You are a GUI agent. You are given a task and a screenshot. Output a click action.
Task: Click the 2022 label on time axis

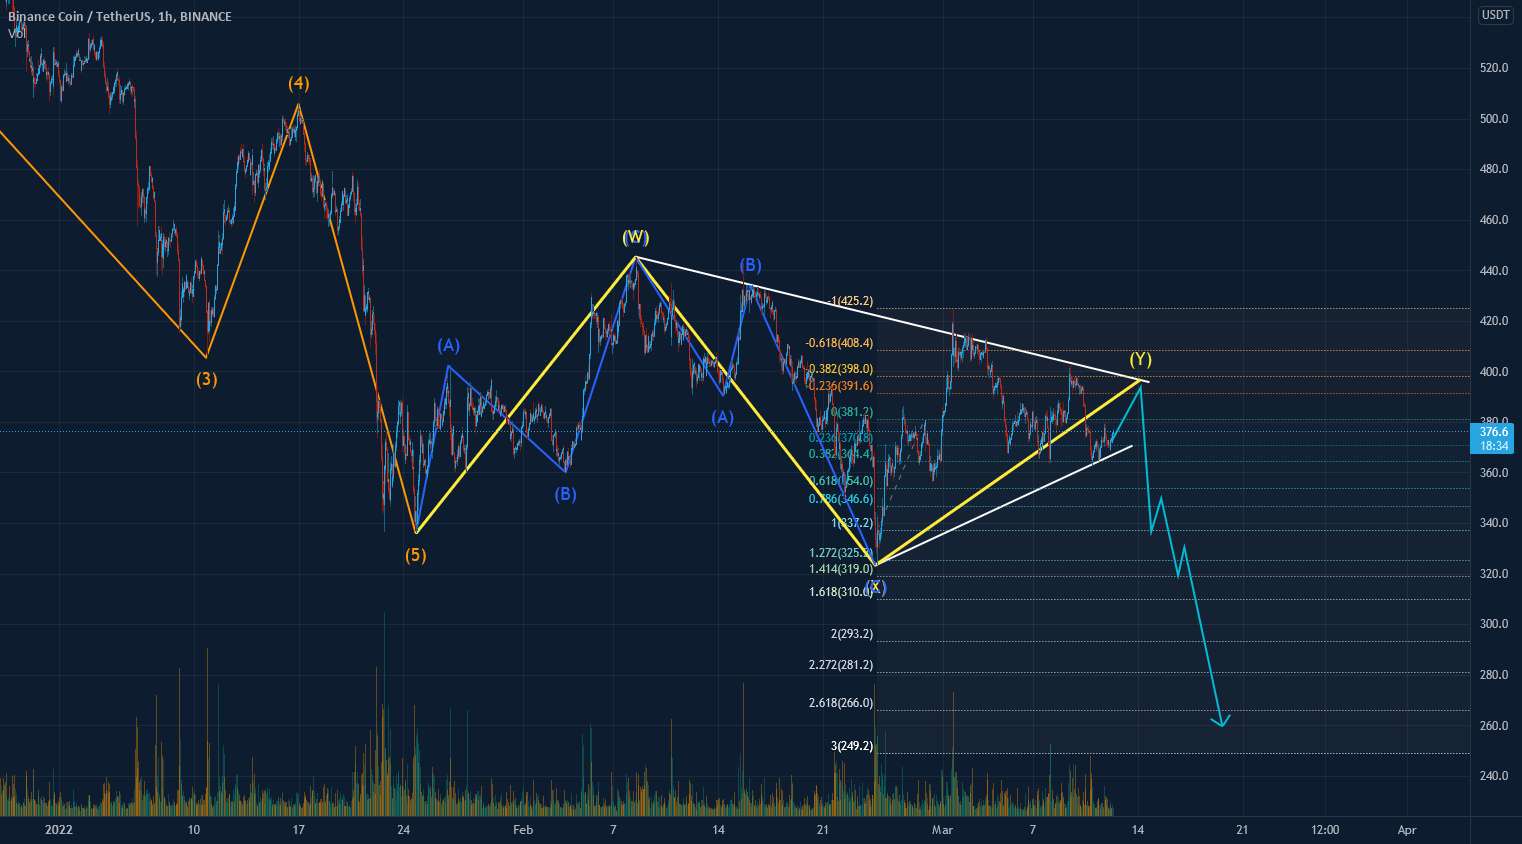pyautogui.click(x=59, y=830)
